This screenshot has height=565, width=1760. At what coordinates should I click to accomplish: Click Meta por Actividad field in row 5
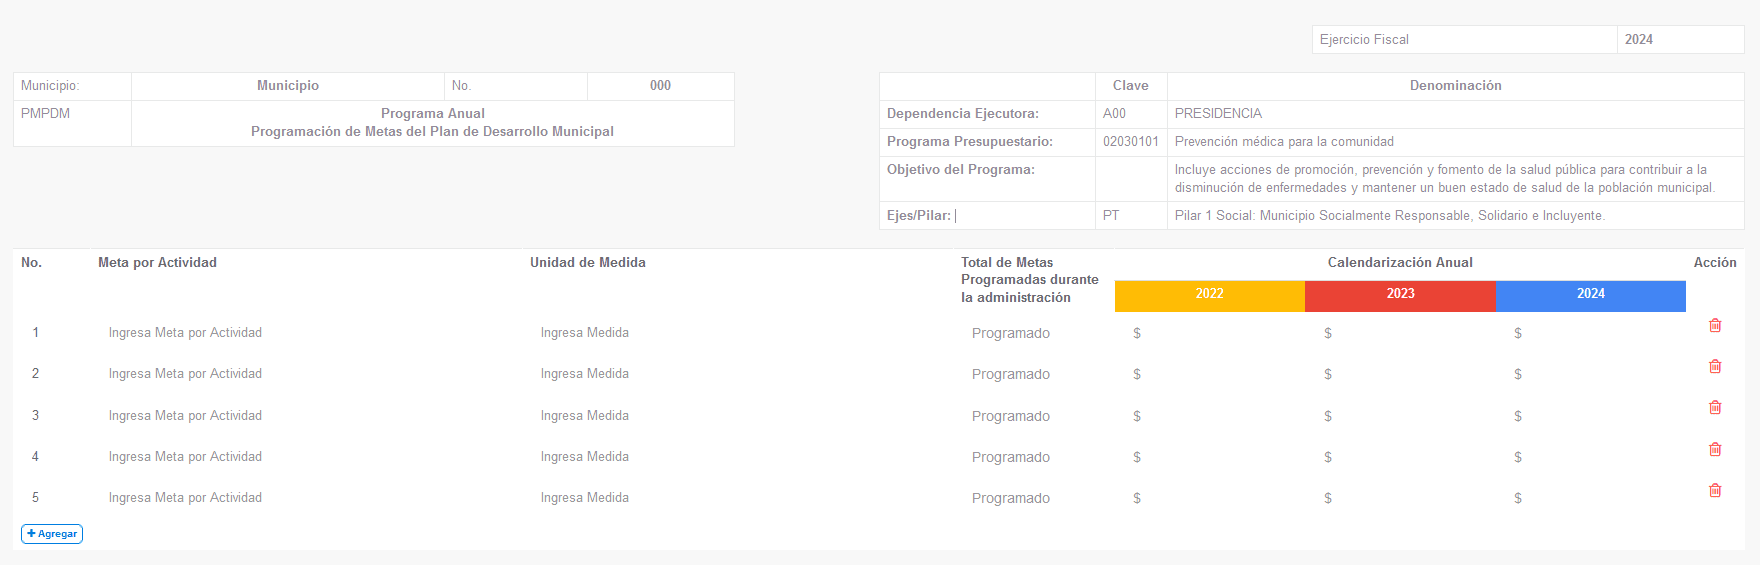tap(305, 498)
